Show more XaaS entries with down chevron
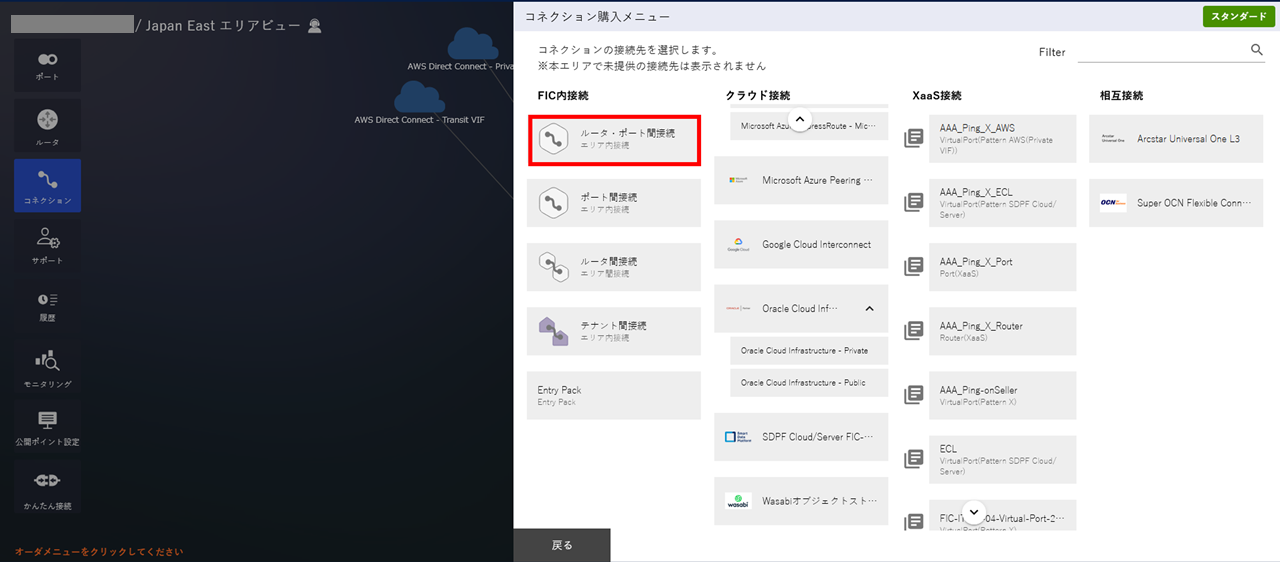Screen dimensions: 1280x562 pos(975,511)
